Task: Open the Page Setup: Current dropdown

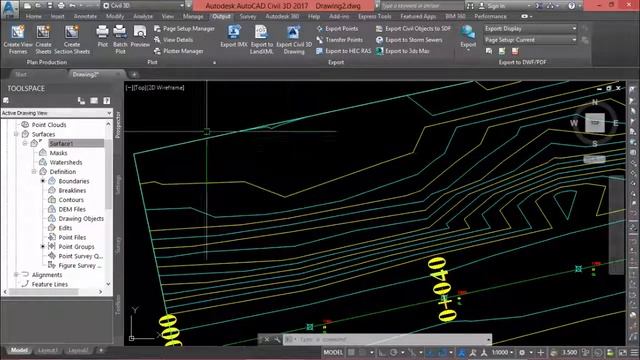Action: [x=530, y=40]
